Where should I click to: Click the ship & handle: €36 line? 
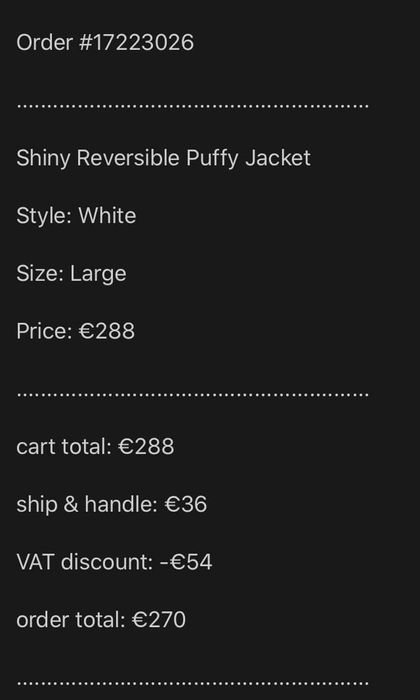click(x=112, y=504)
